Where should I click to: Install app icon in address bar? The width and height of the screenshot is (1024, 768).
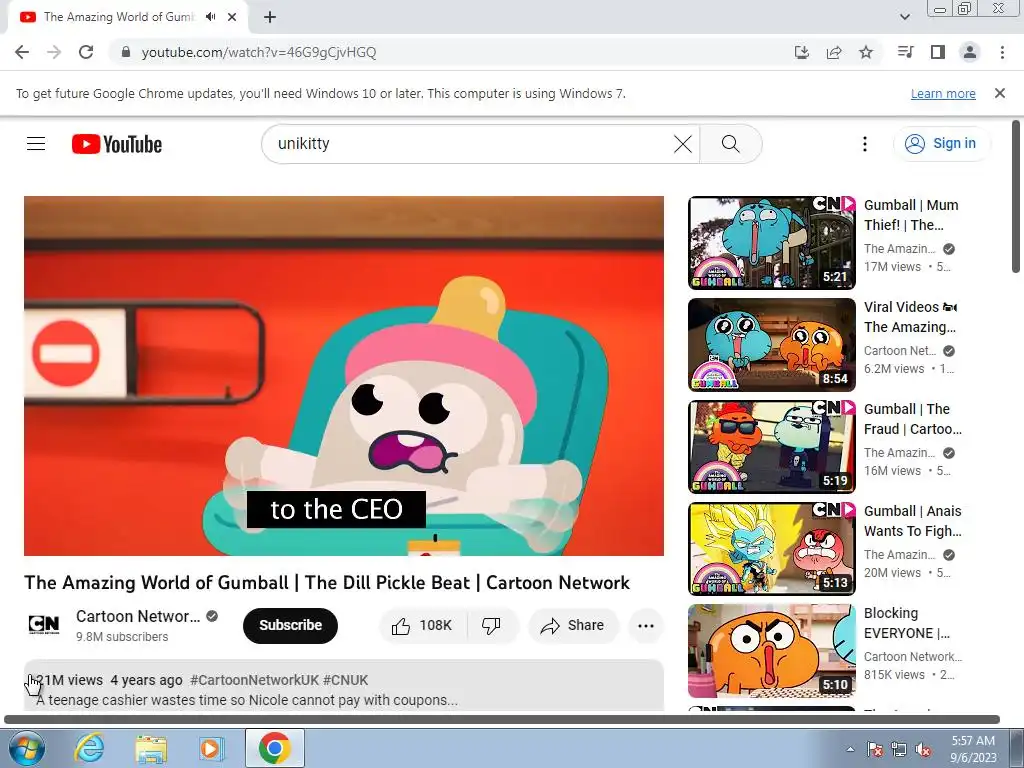pyautogui.click(x=801, y=52)
